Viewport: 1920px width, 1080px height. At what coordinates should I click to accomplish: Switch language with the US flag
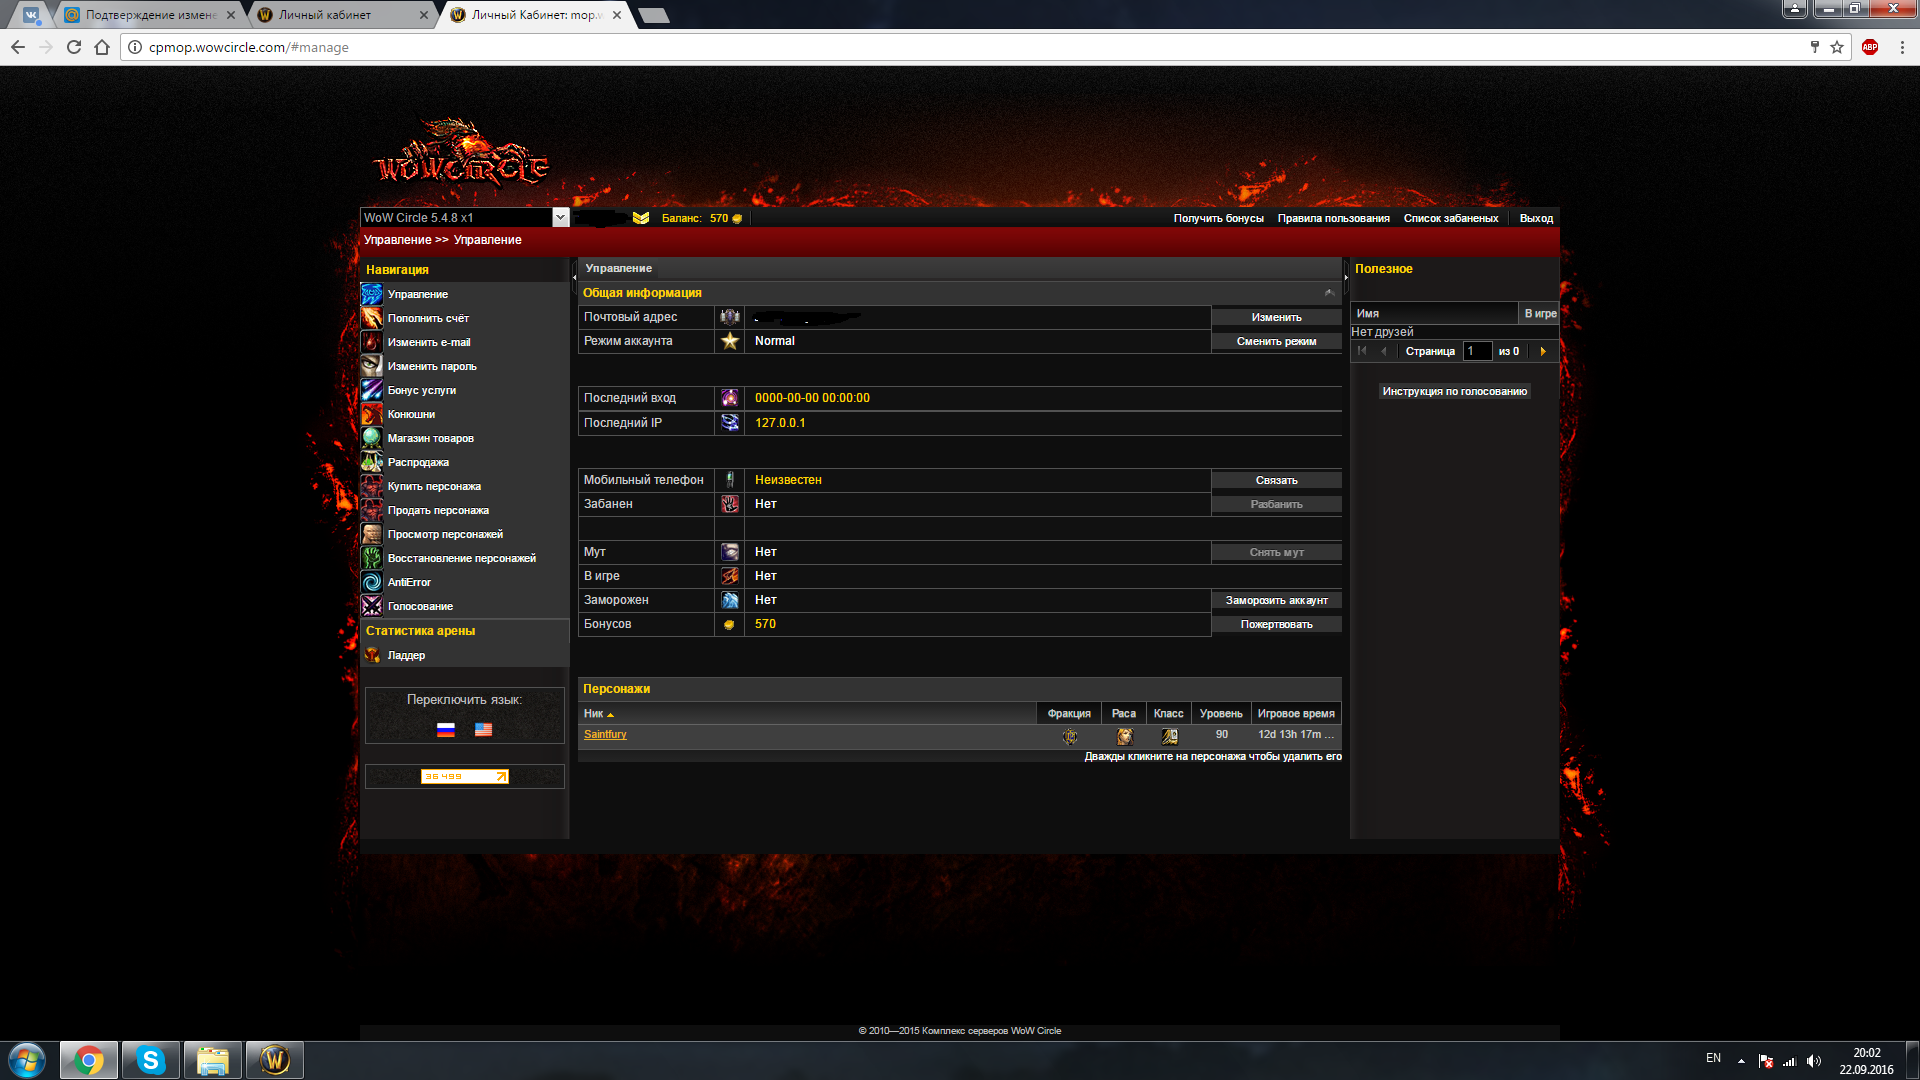483,730
